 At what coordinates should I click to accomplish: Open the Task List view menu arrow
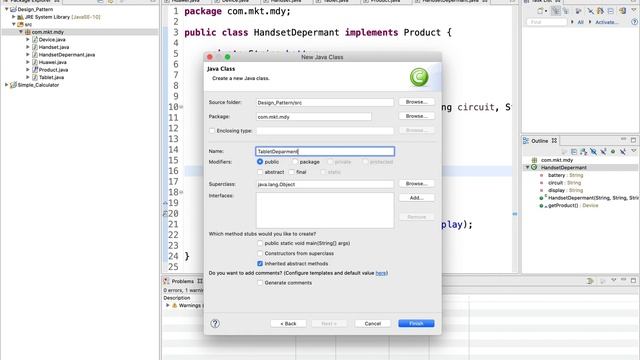point(634,10)
